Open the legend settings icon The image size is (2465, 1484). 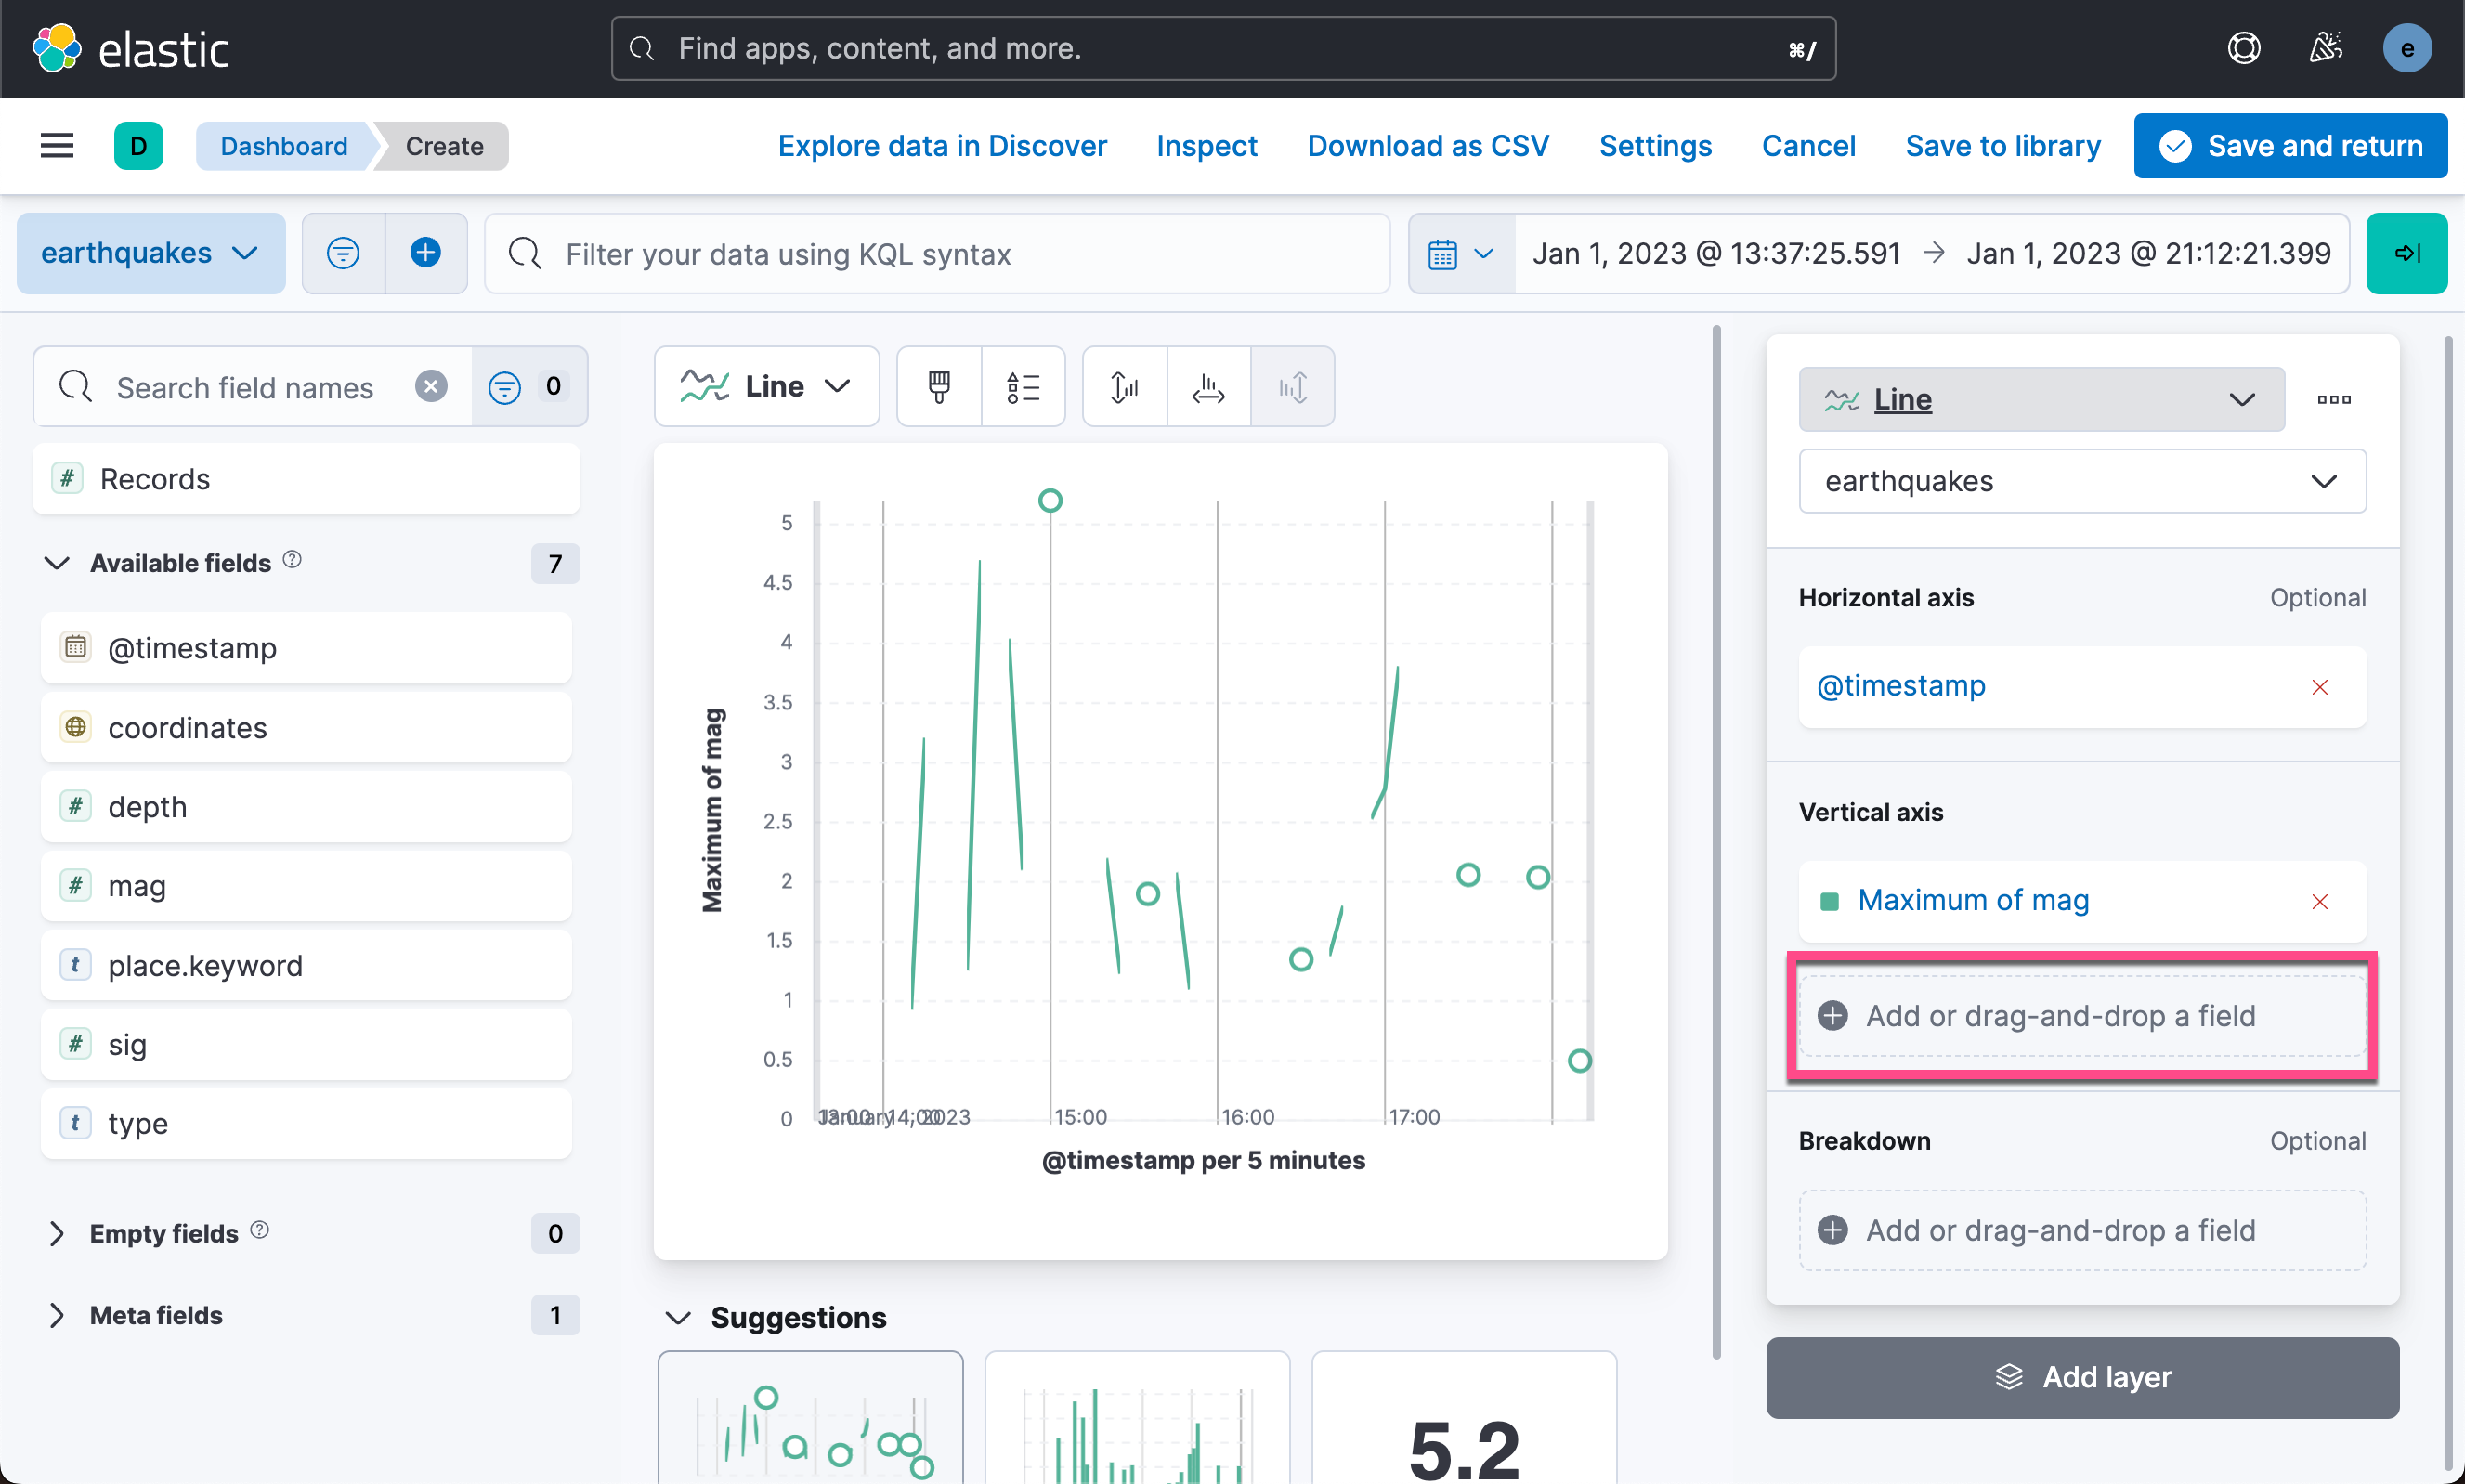coord(1023,387)
